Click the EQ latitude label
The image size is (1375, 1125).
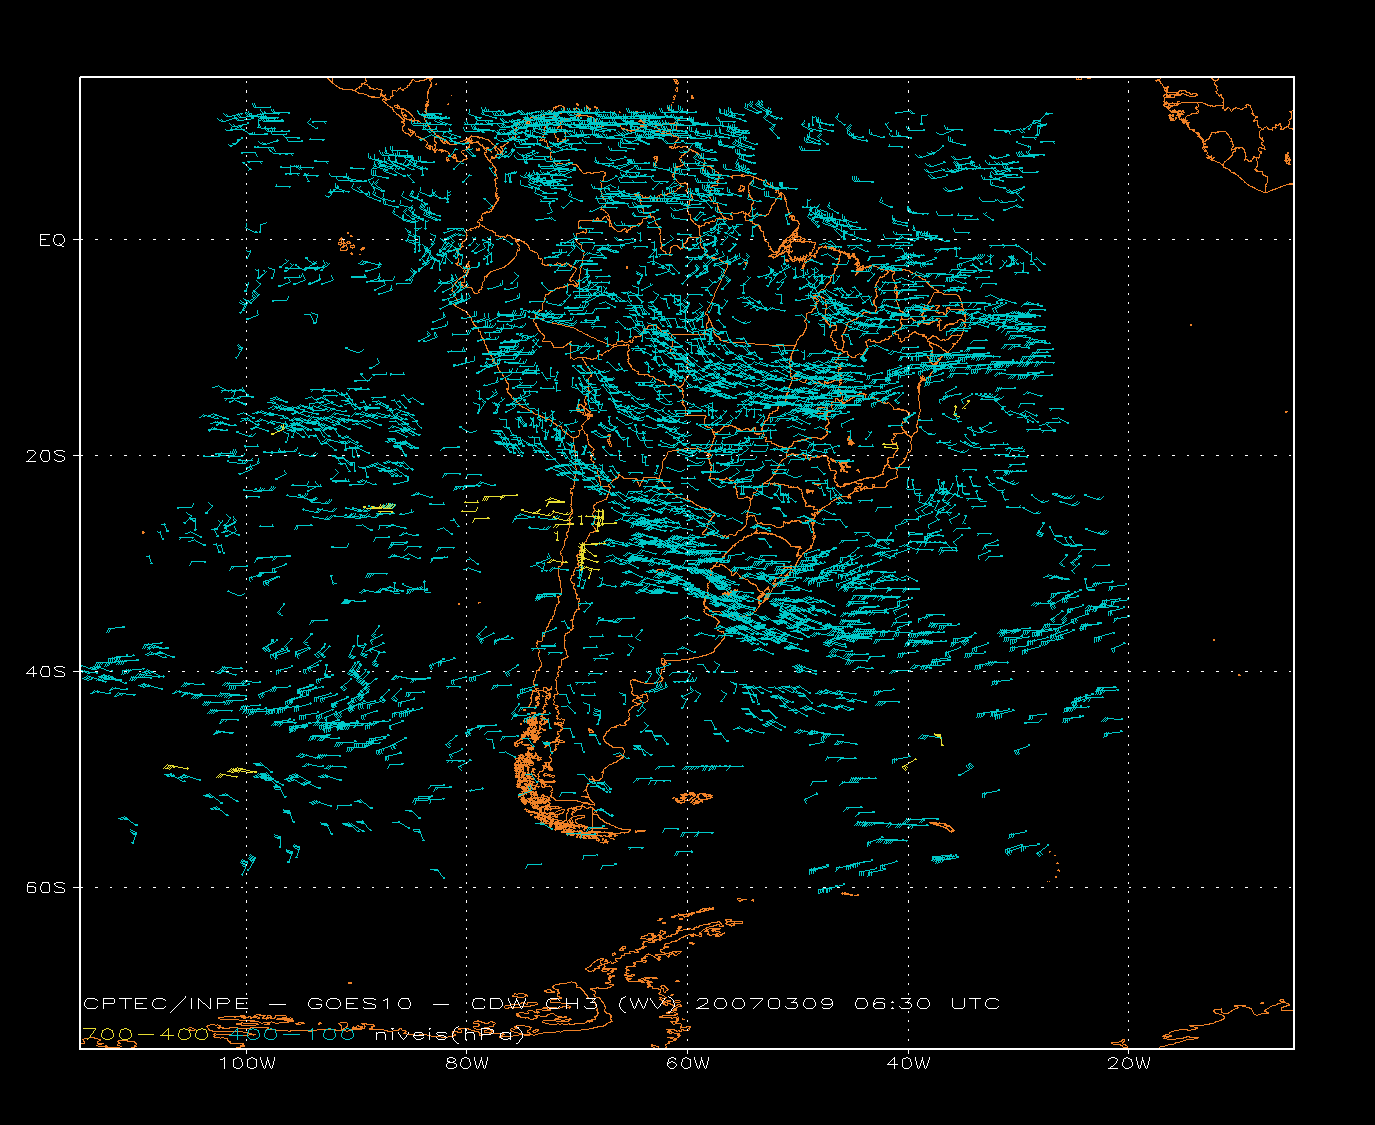[52, 240]
